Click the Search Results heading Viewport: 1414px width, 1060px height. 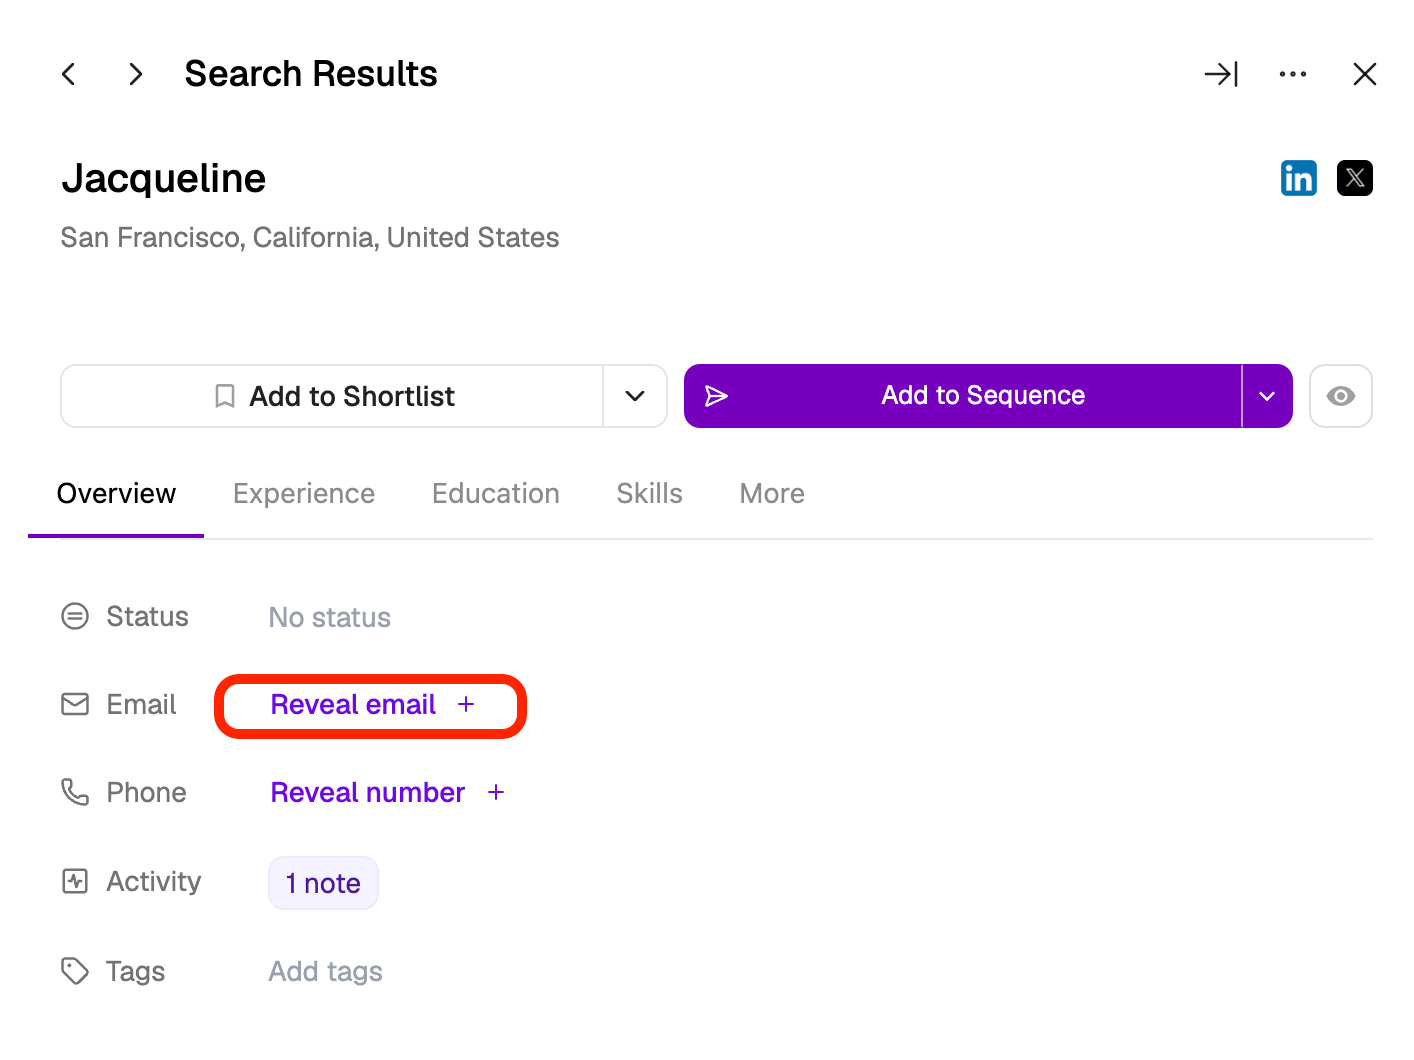click(311, 74)
